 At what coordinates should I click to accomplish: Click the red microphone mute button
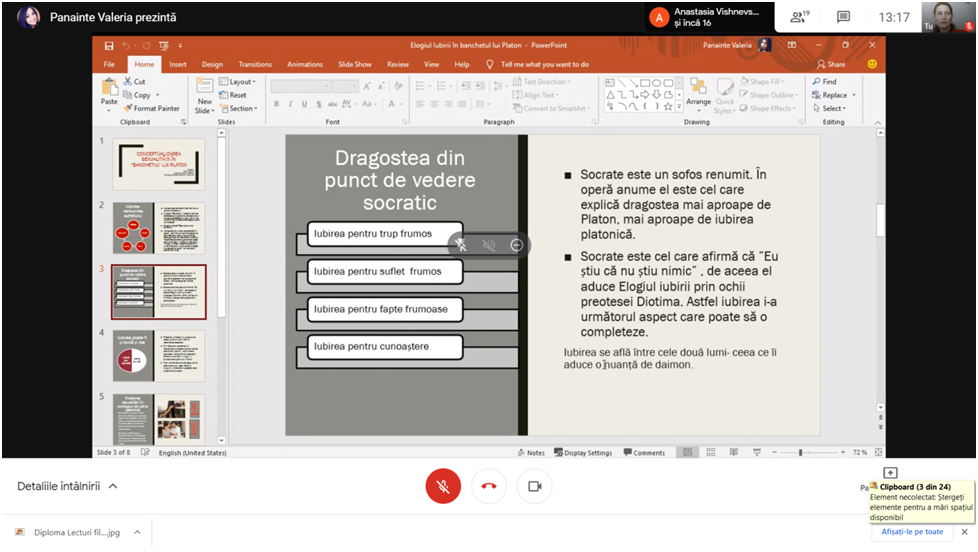(443, 486)
